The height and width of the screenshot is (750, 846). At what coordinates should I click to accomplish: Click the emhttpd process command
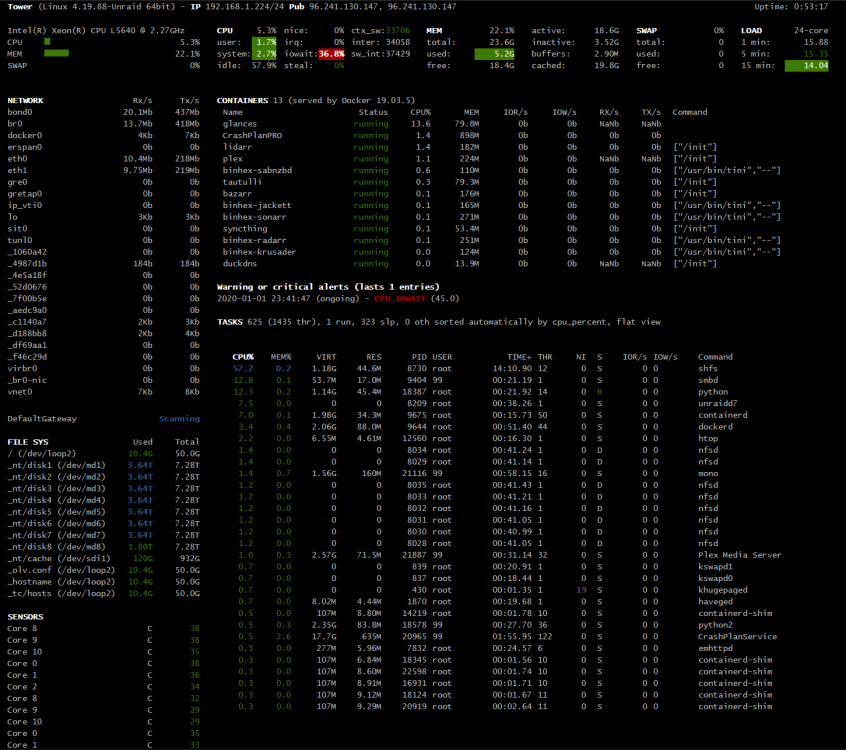715,648
